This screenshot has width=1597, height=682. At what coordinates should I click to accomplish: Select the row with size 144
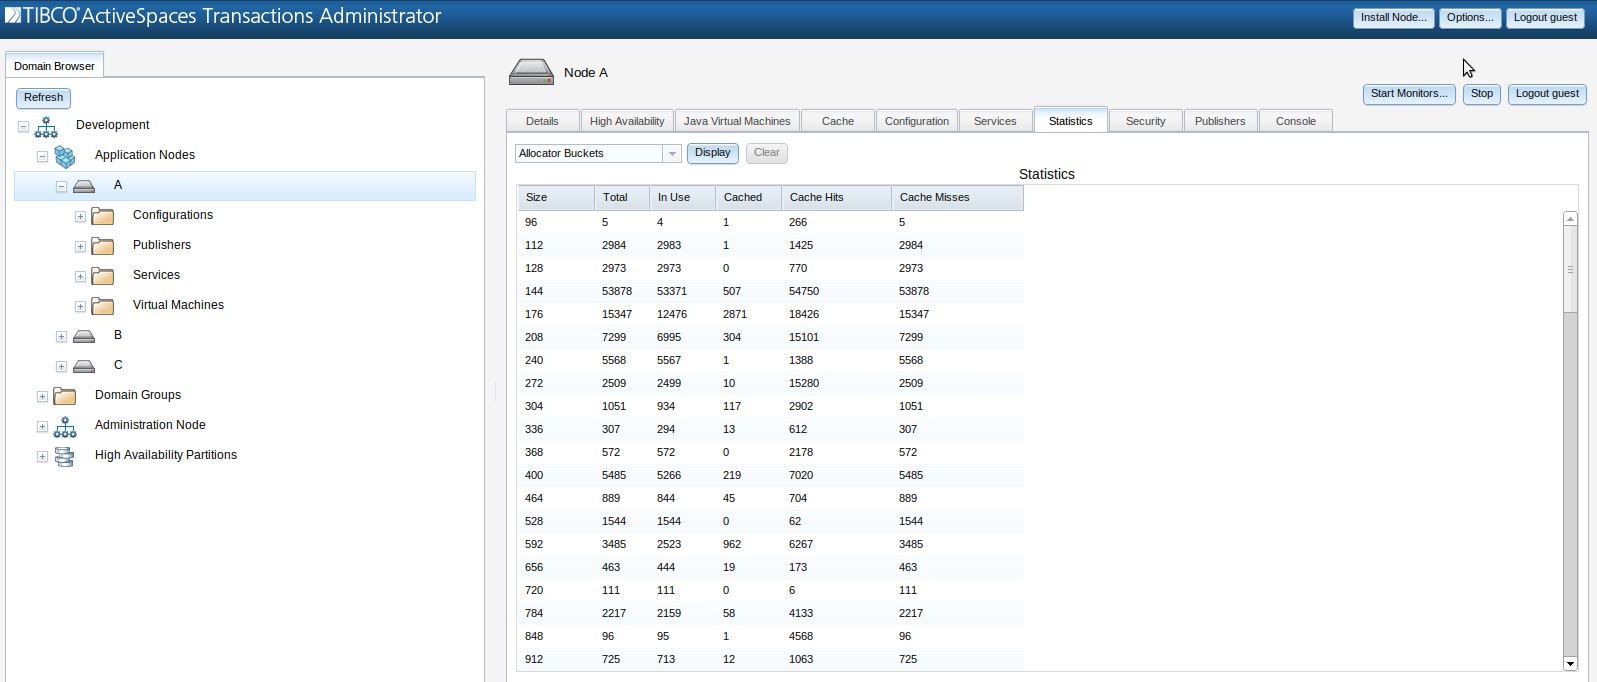click(x=770, y=291)
